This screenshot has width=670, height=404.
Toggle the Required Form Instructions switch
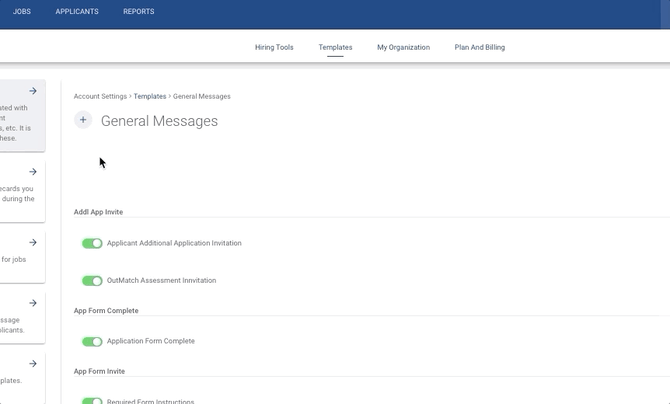pyautogui.click(x=92, y=401)
